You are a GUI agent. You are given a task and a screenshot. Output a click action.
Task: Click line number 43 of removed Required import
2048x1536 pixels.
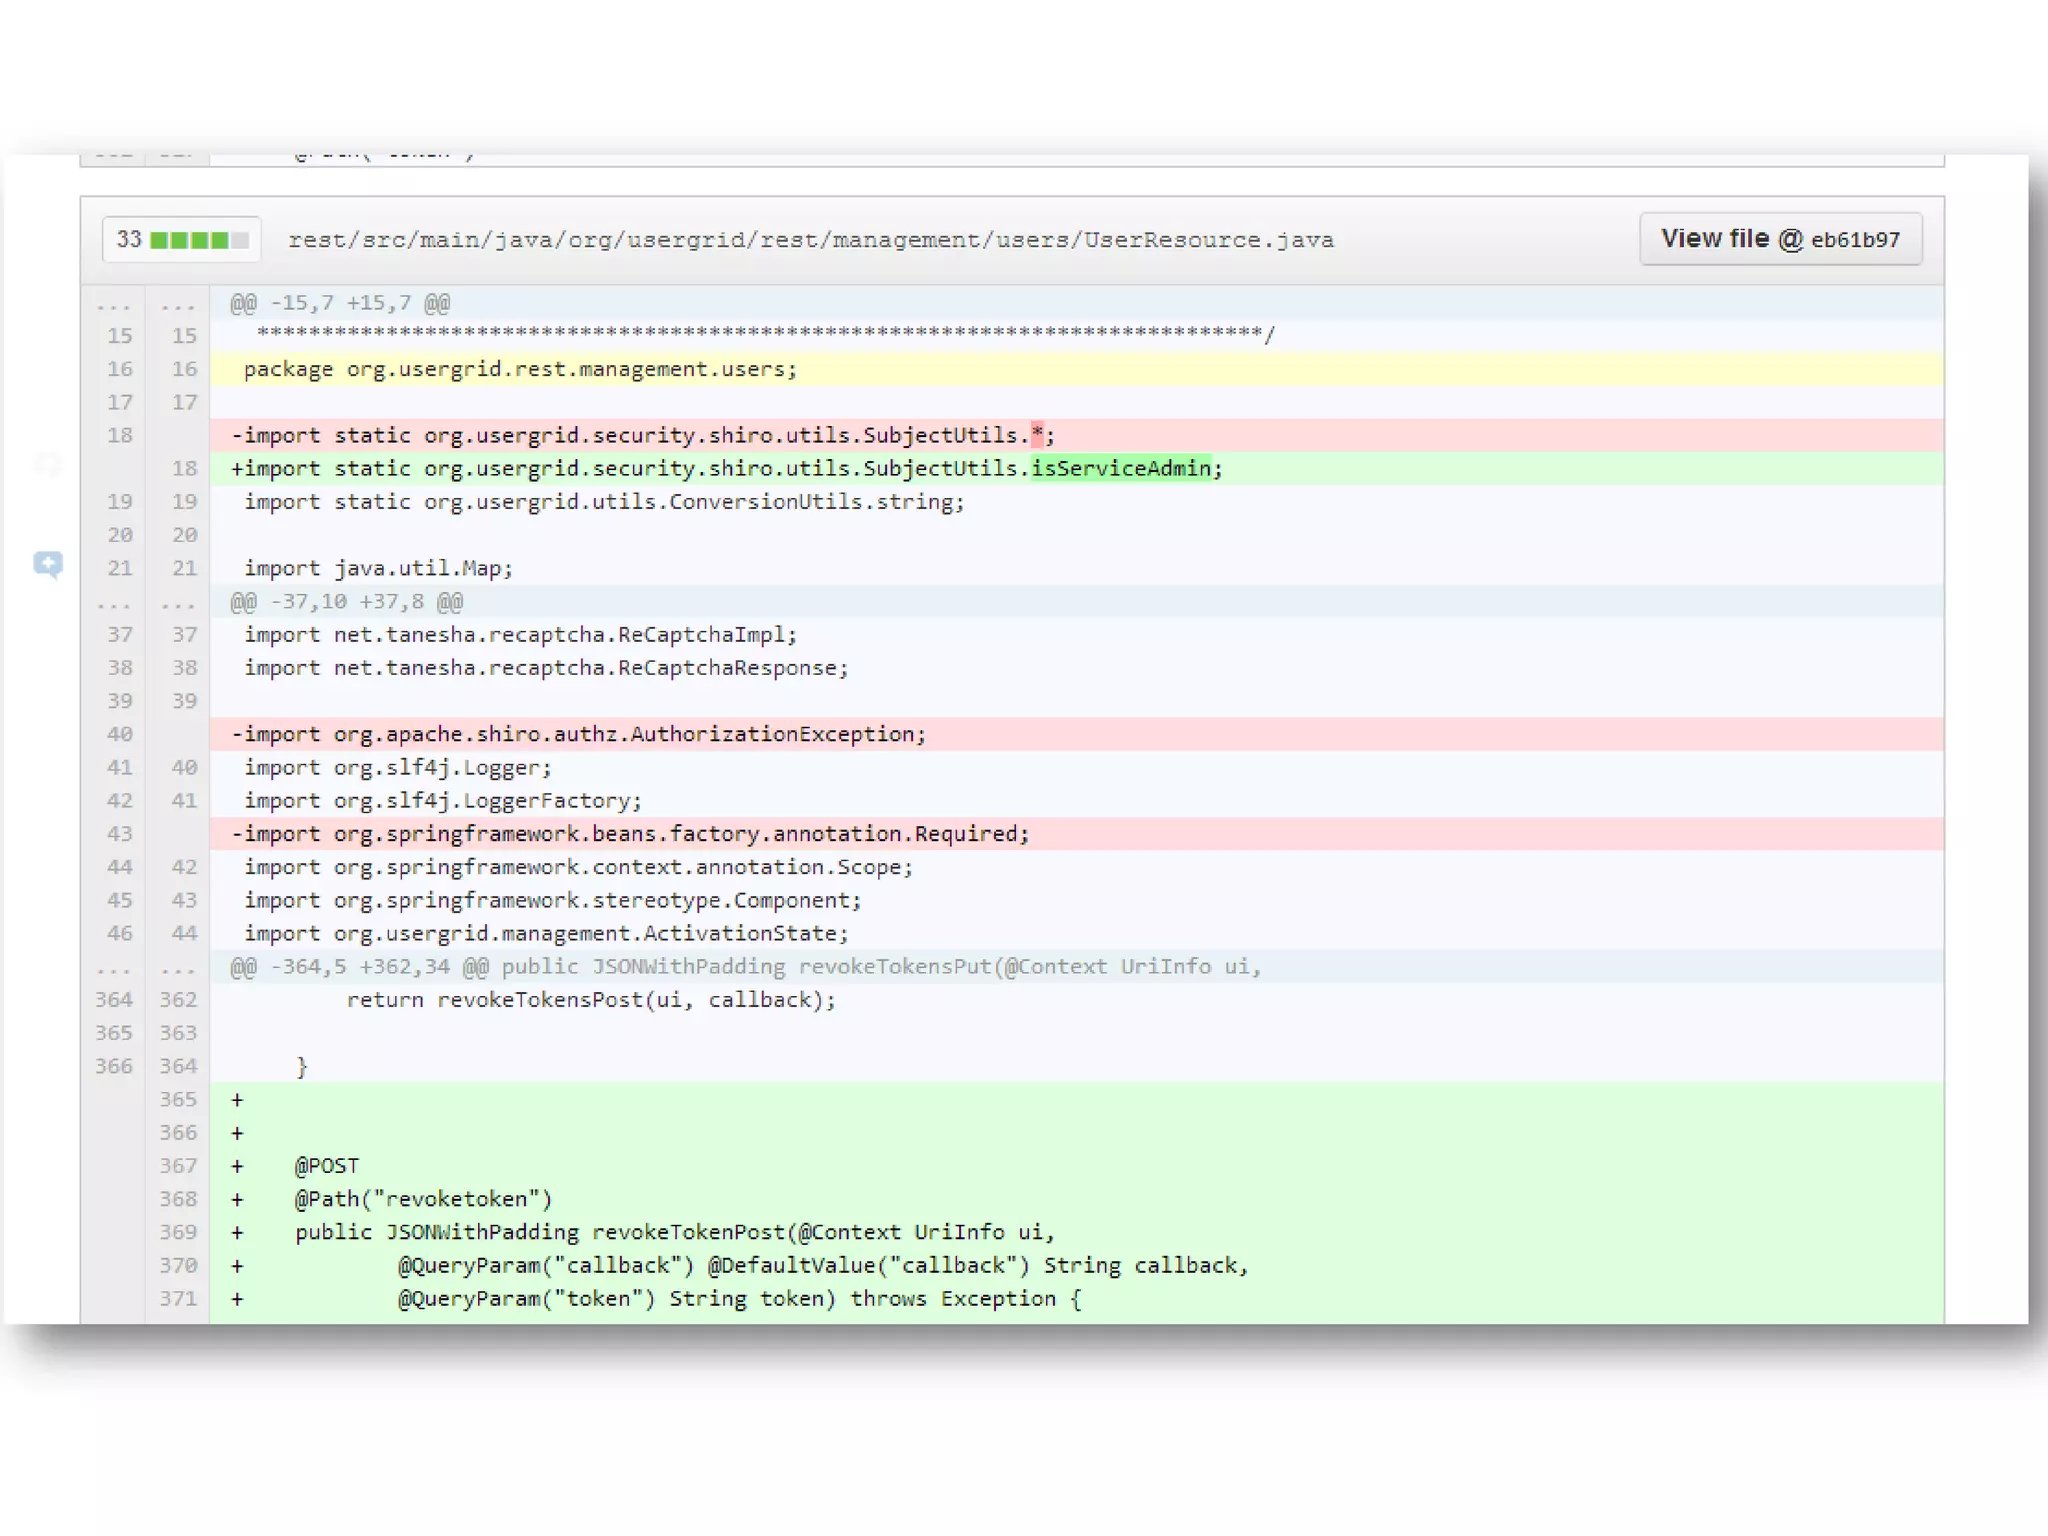point(119,834)
